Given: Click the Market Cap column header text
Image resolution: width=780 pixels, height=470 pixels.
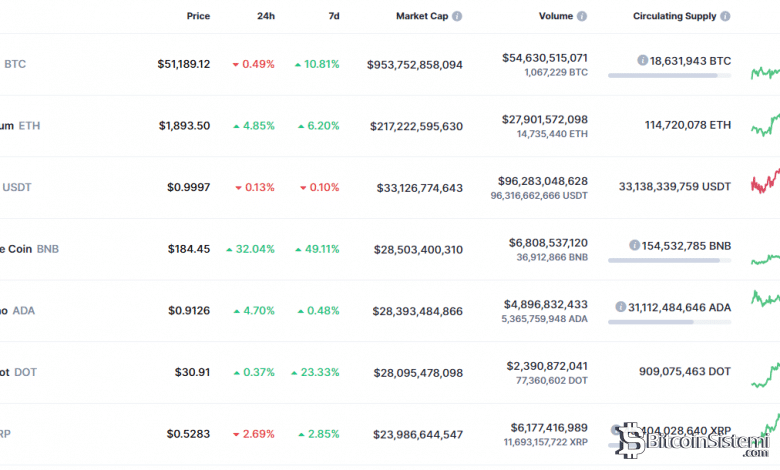Looking at the screenshot, I should point(421,17).
